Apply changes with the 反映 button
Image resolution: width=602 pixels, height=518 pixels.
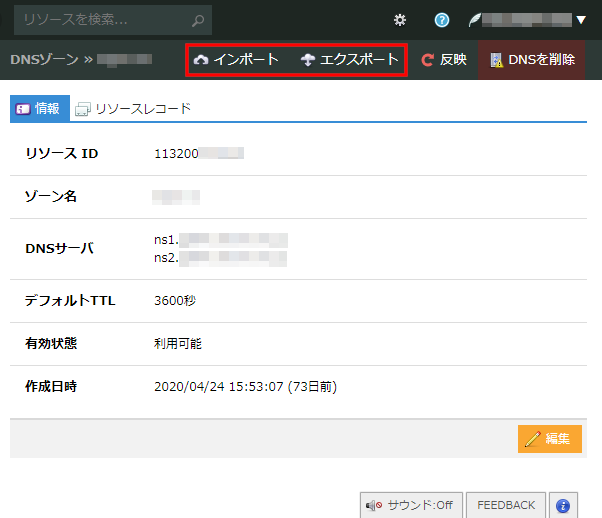tap(444, 60)
